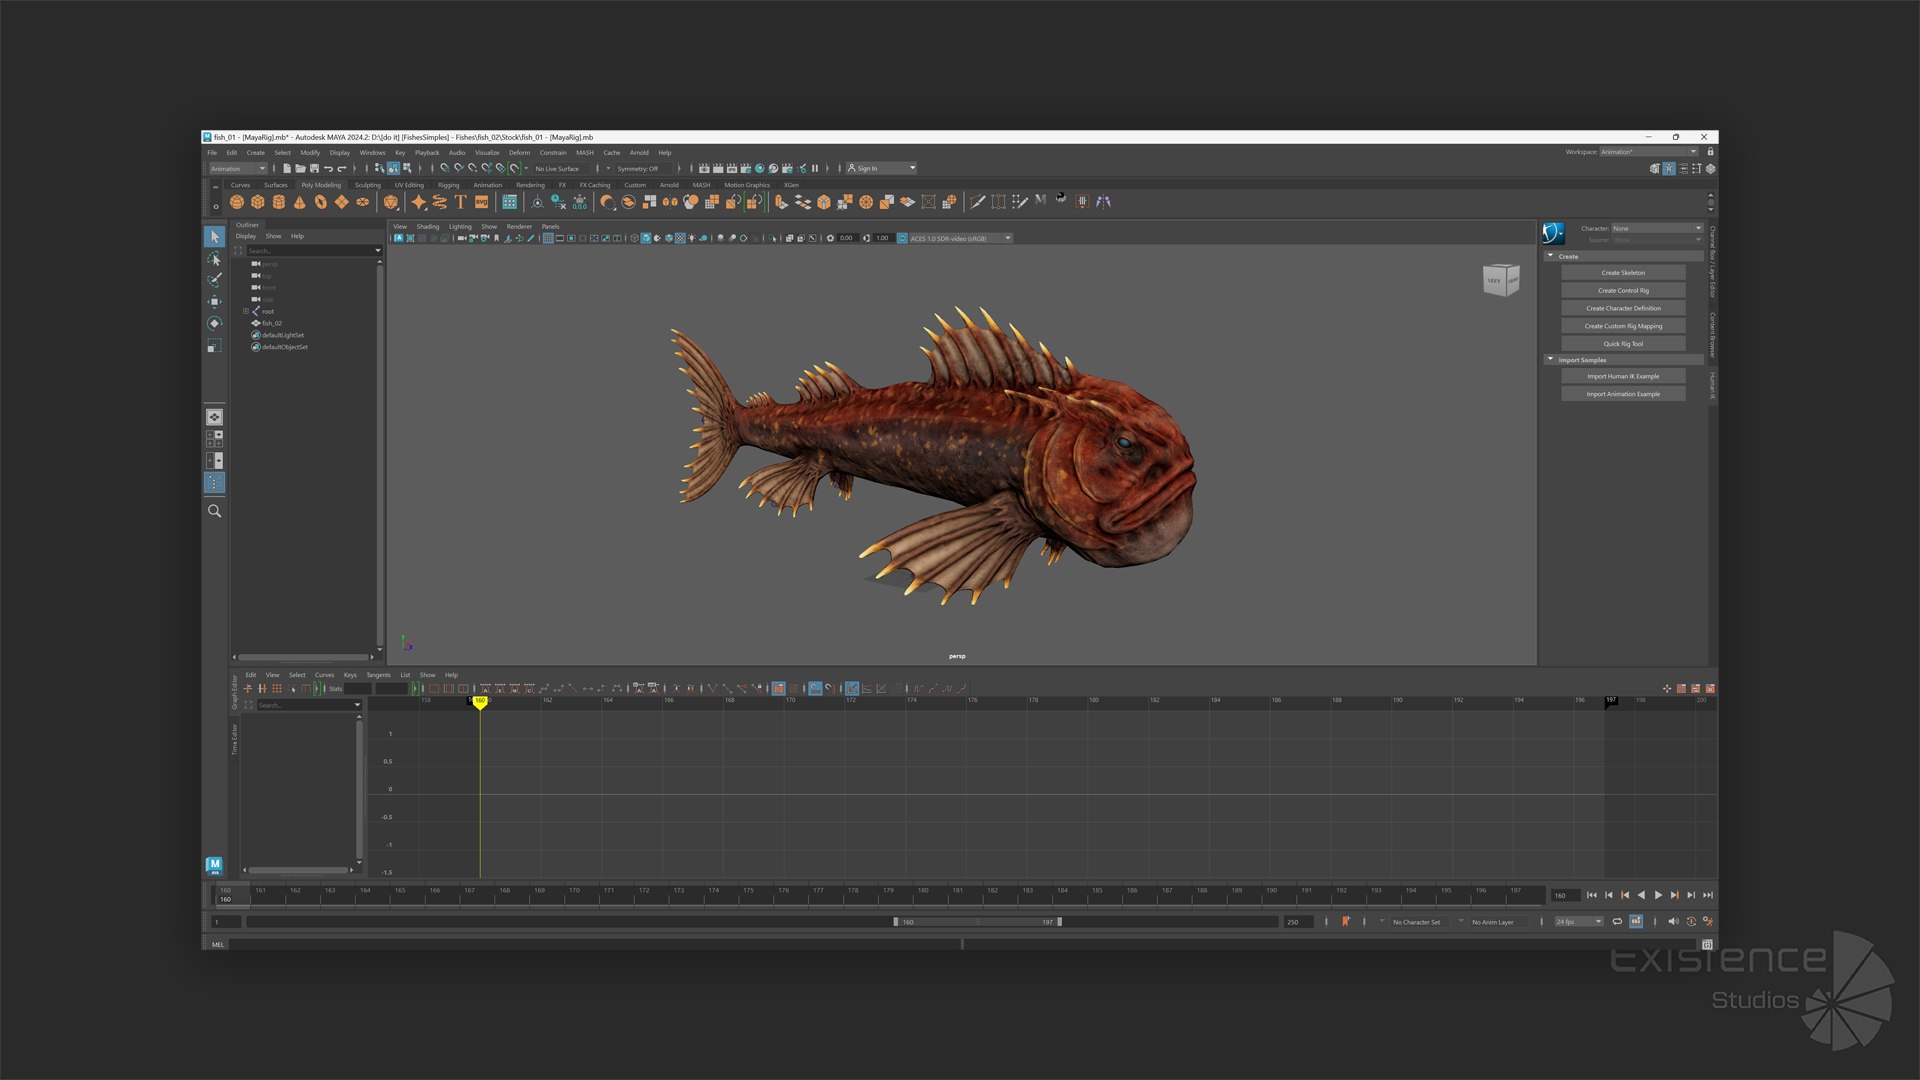
Task: Click the Import Human IK Example button
Action: [x=1623, y=377]
